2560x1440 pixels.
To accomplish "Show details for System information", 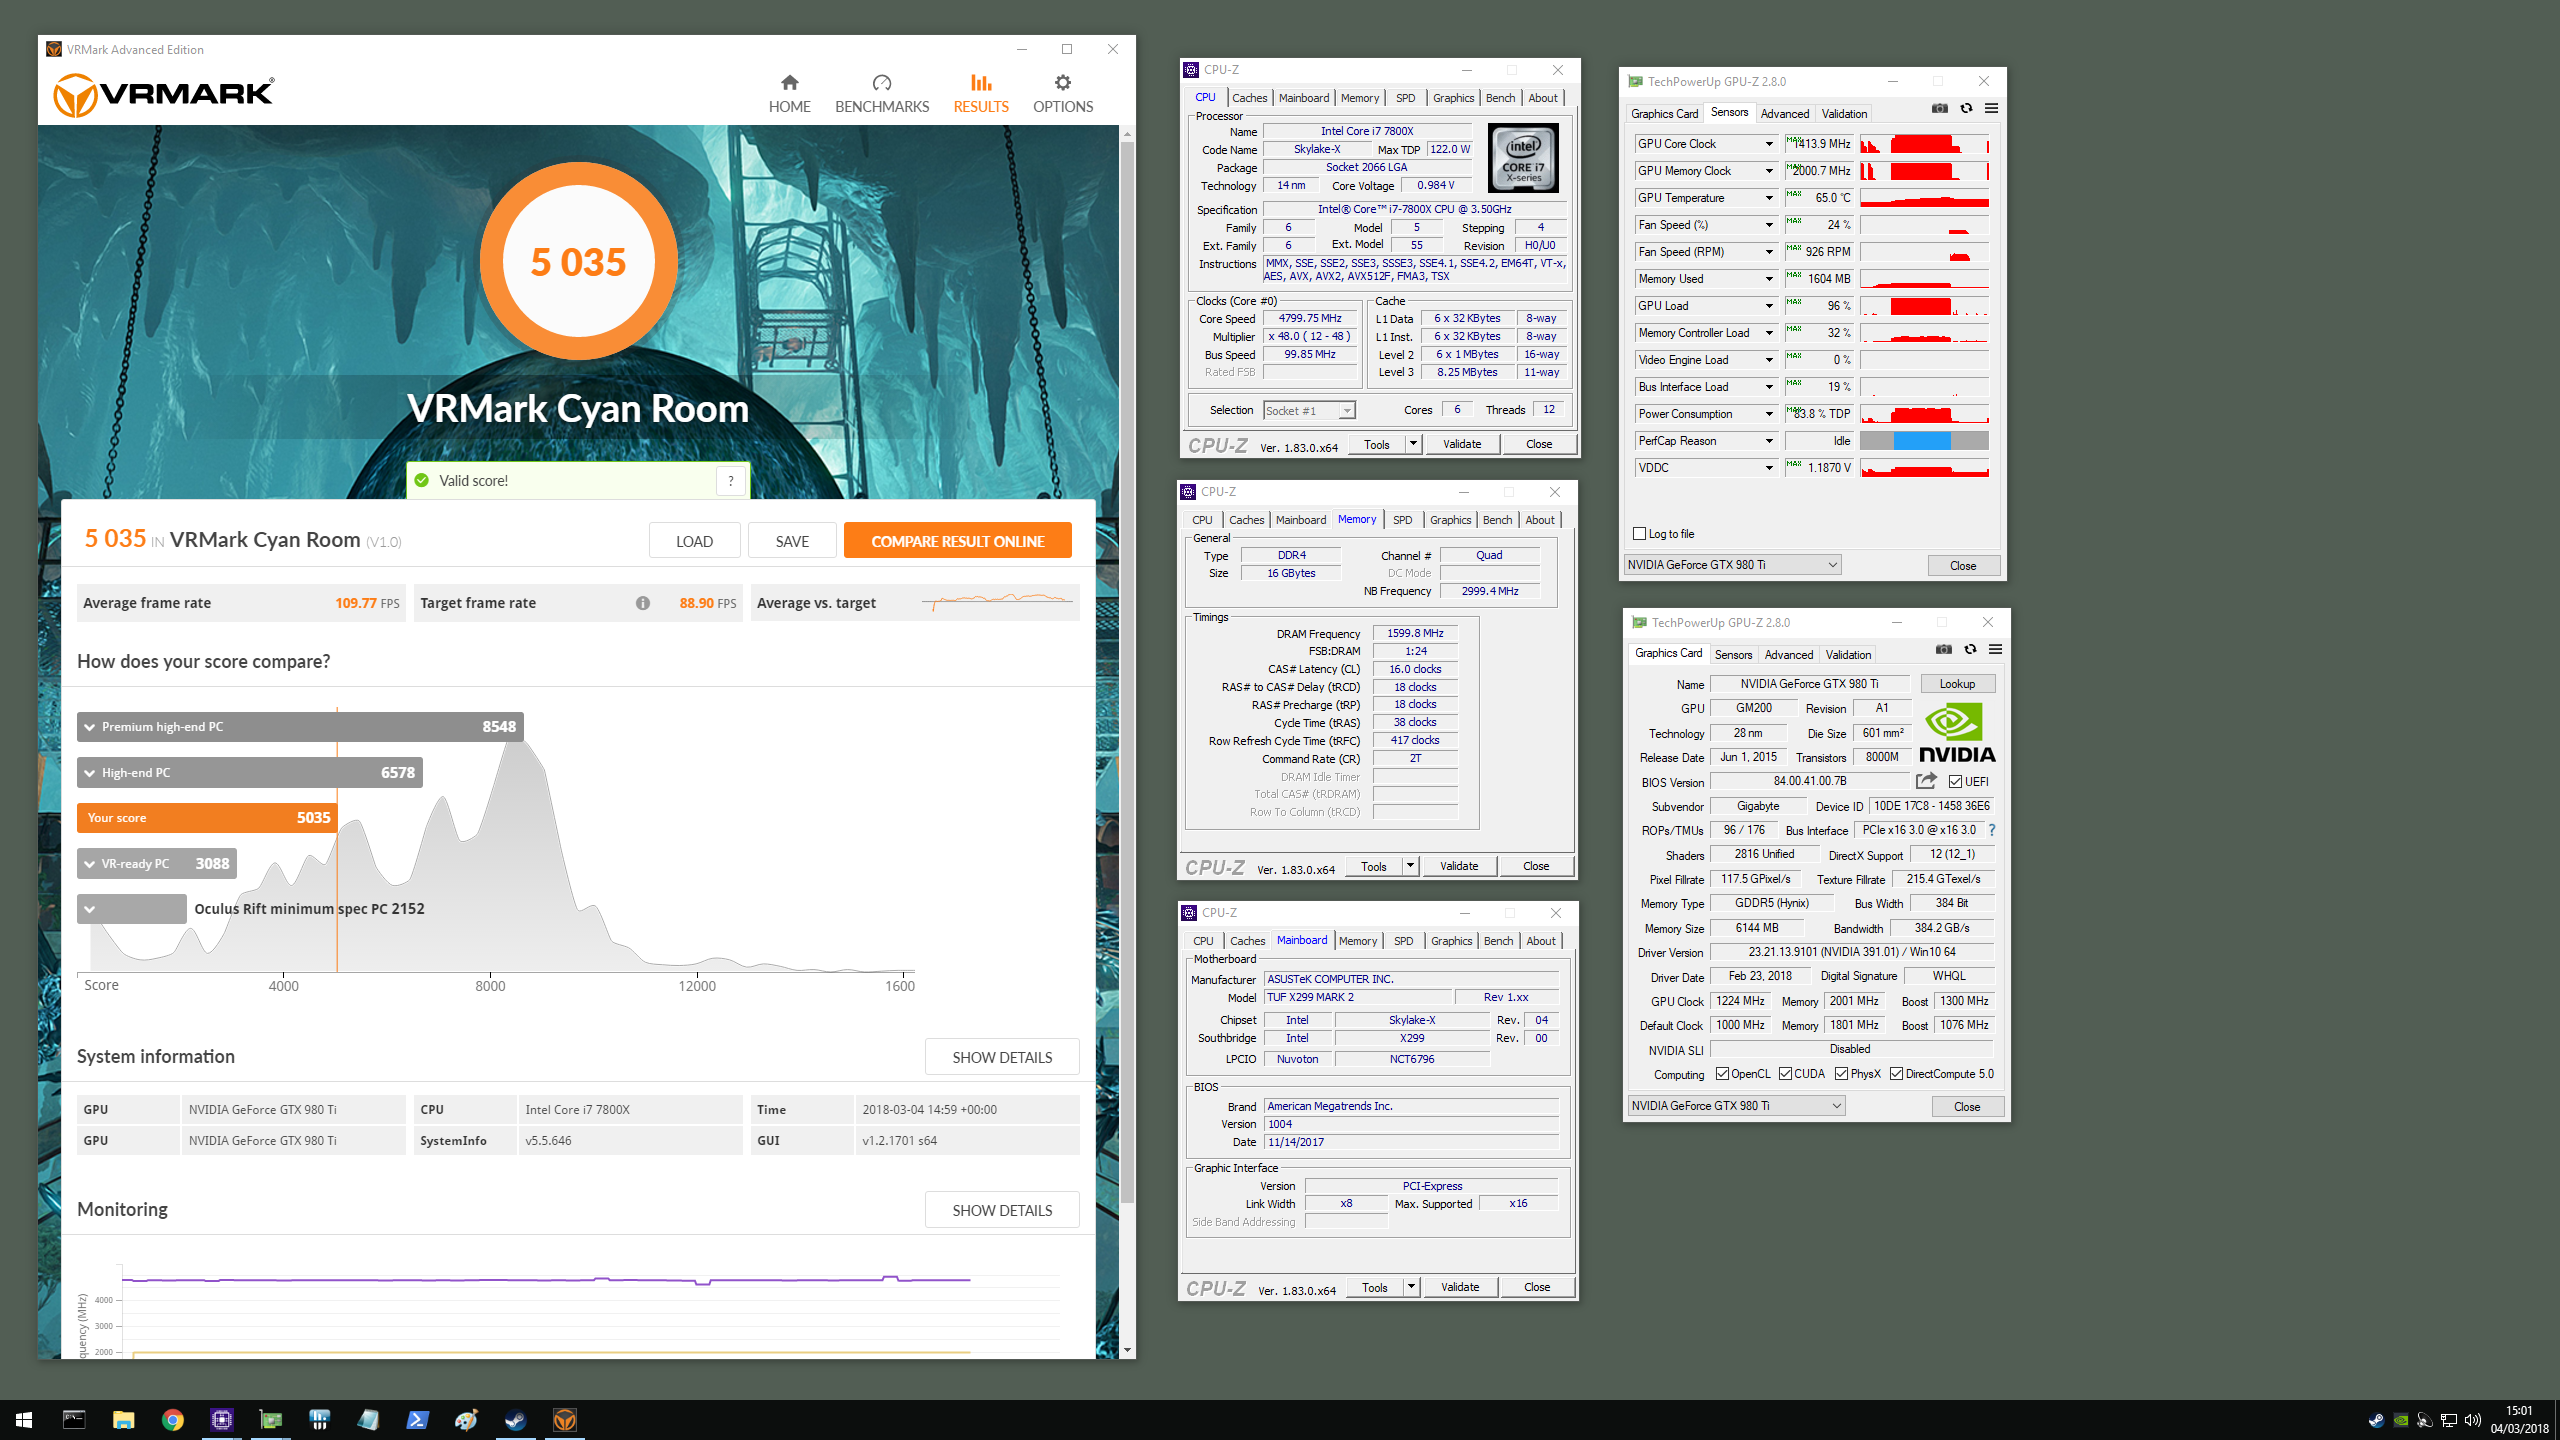I will (x=1002, y=1057).
